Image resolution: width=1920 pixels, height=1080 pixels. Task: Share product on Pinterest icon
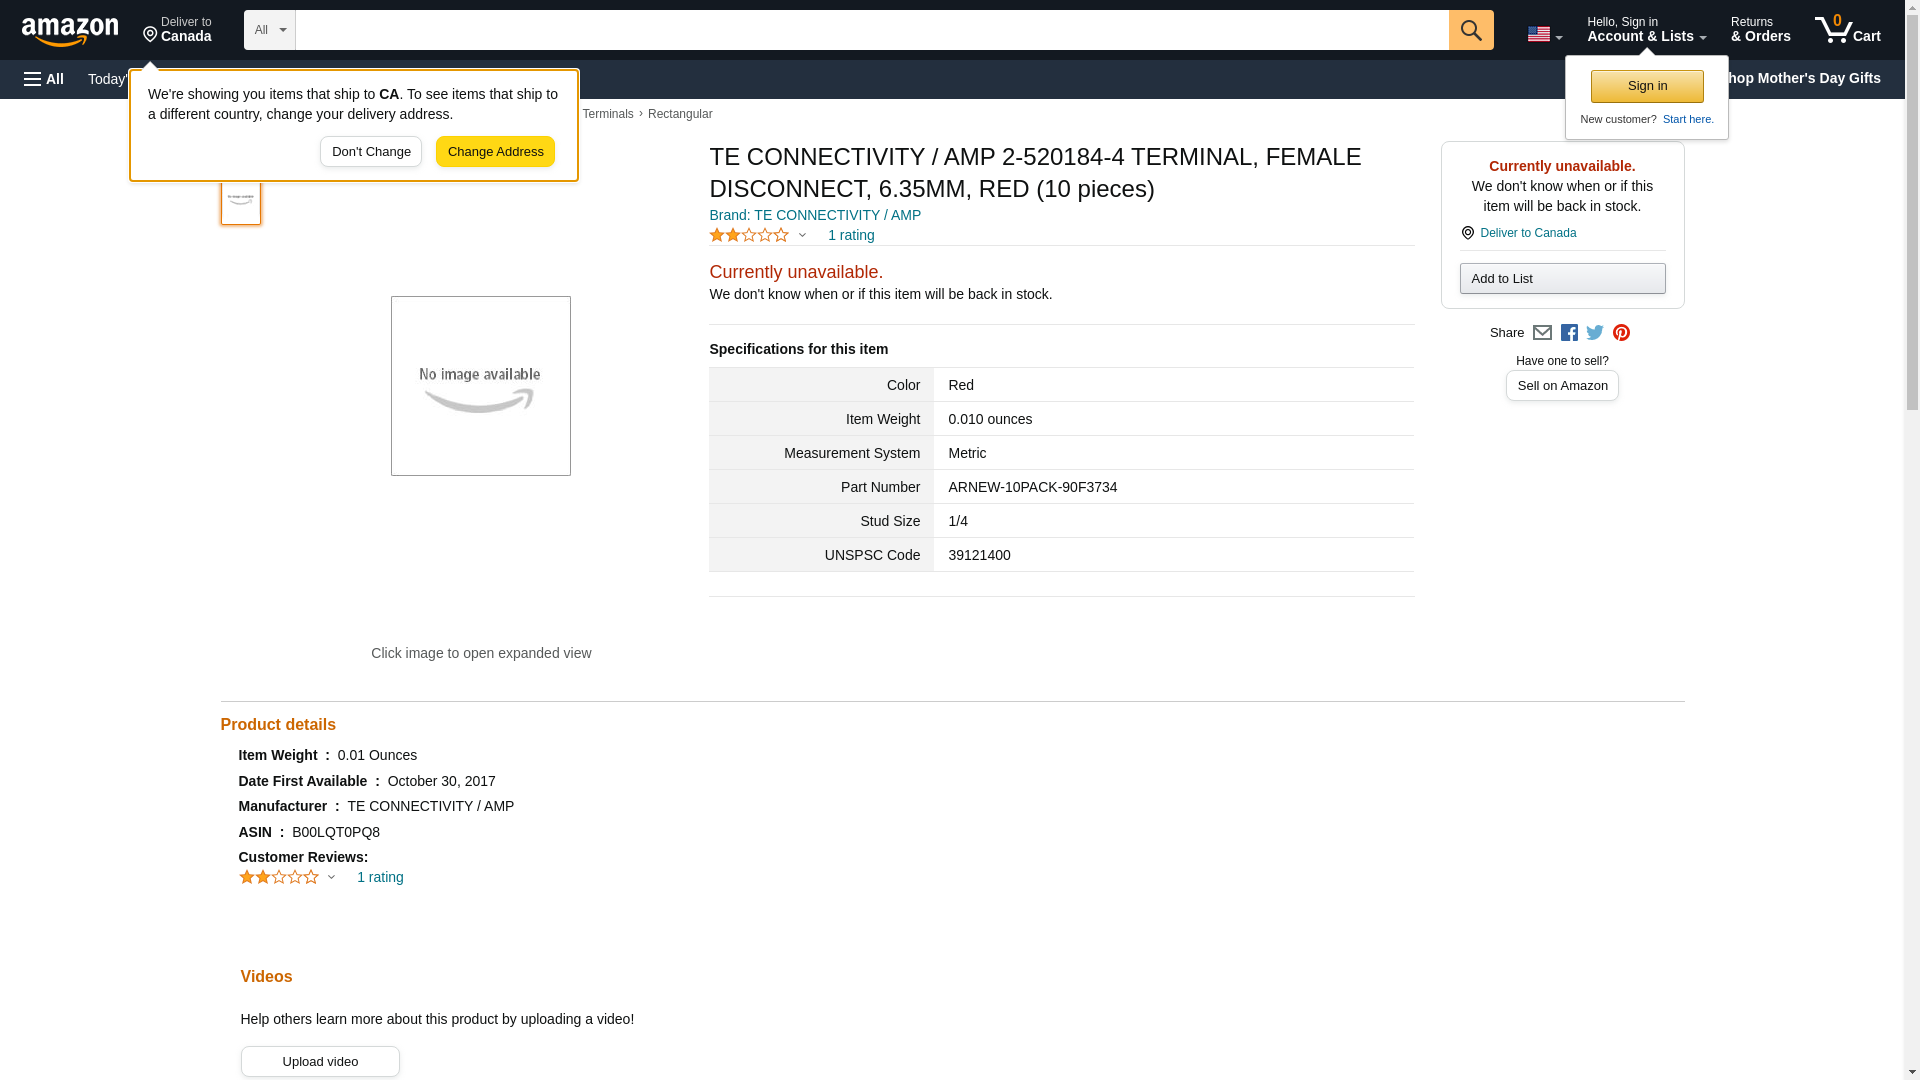pos(1621,333)
